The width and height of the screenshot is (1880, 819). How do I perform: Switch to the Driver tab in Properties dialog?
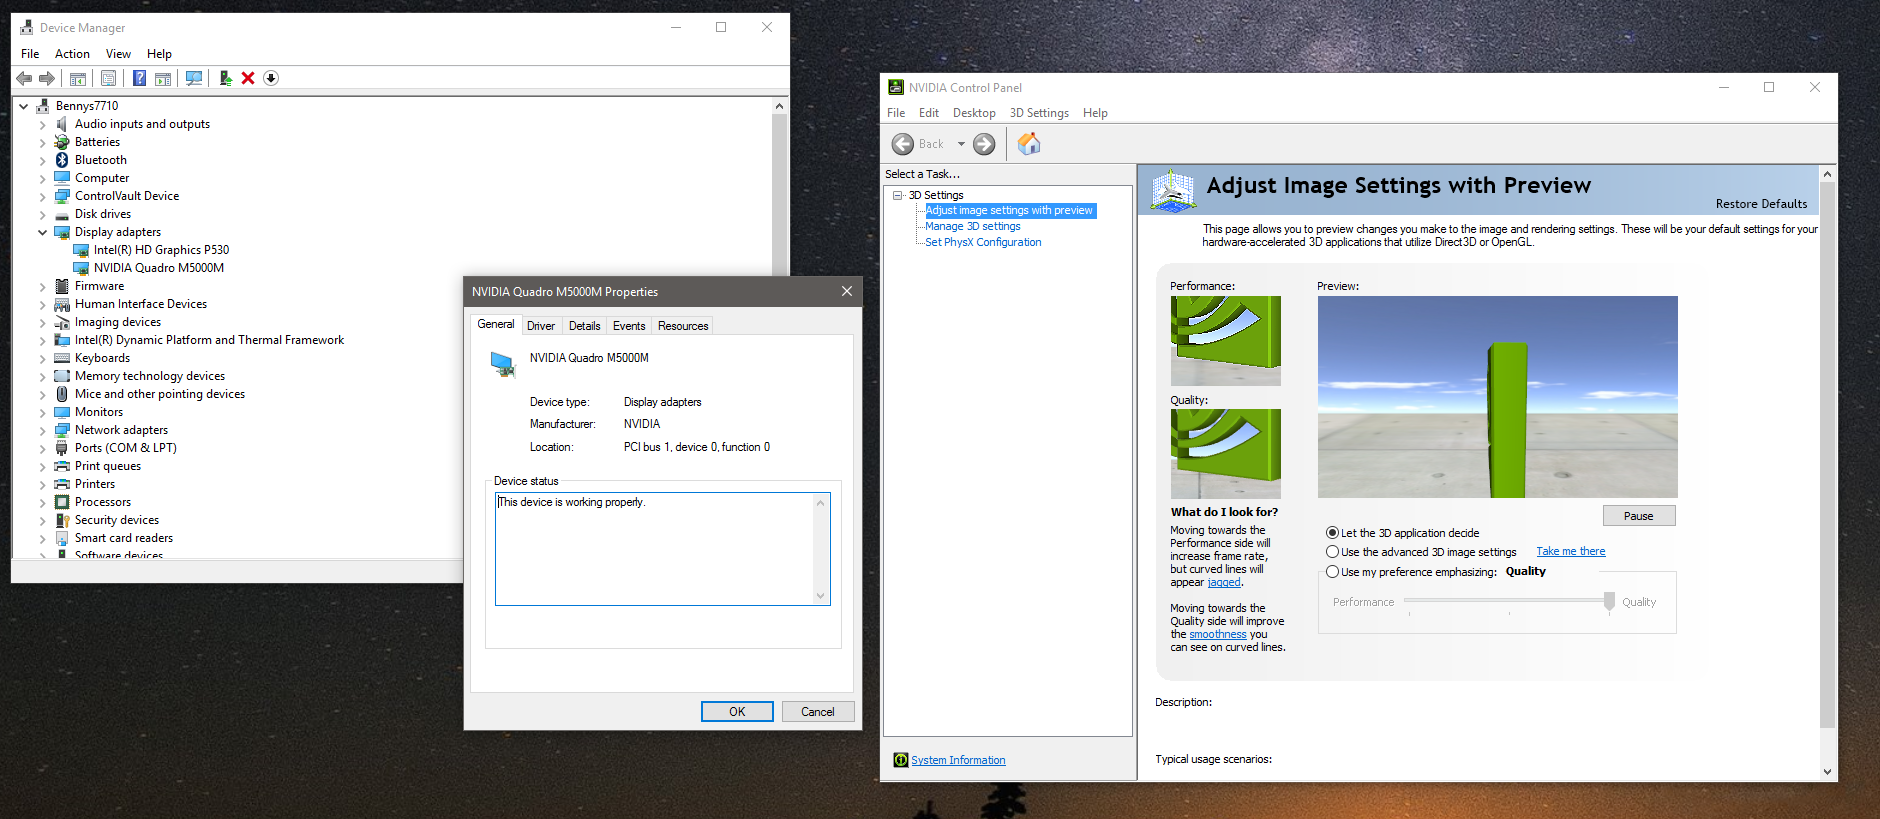[541, 326]
